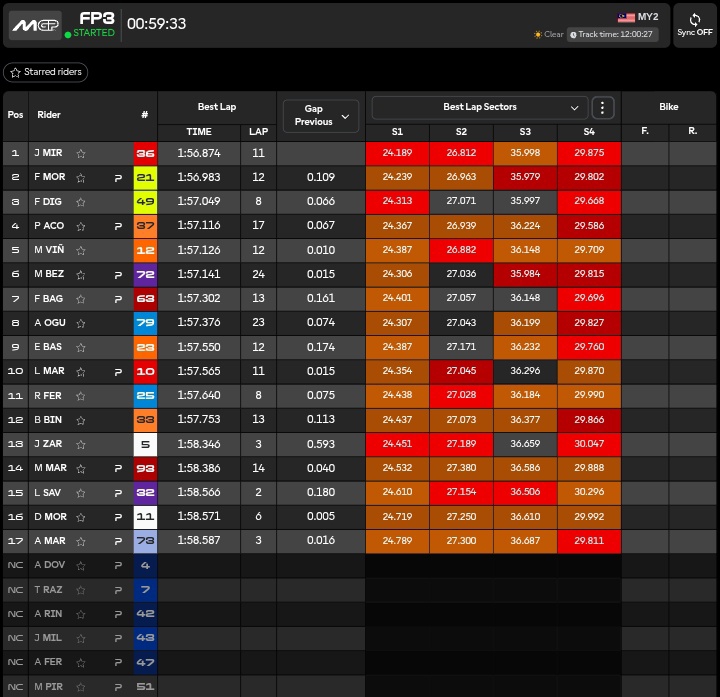Click the Rider column header
Viewport: 720px width, 697px height.
[49, 115]
